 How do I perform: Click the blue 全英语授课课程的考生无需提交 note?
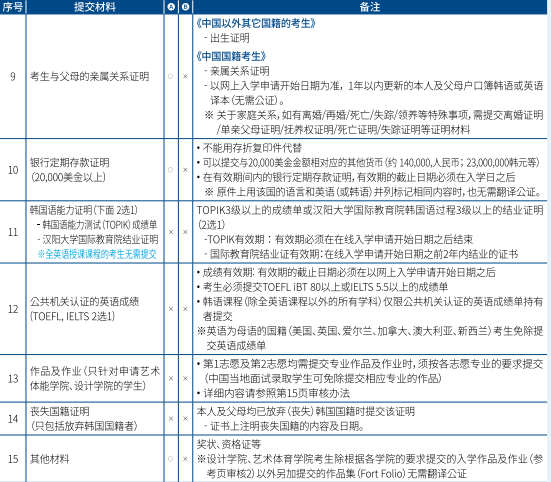(97, 254)
